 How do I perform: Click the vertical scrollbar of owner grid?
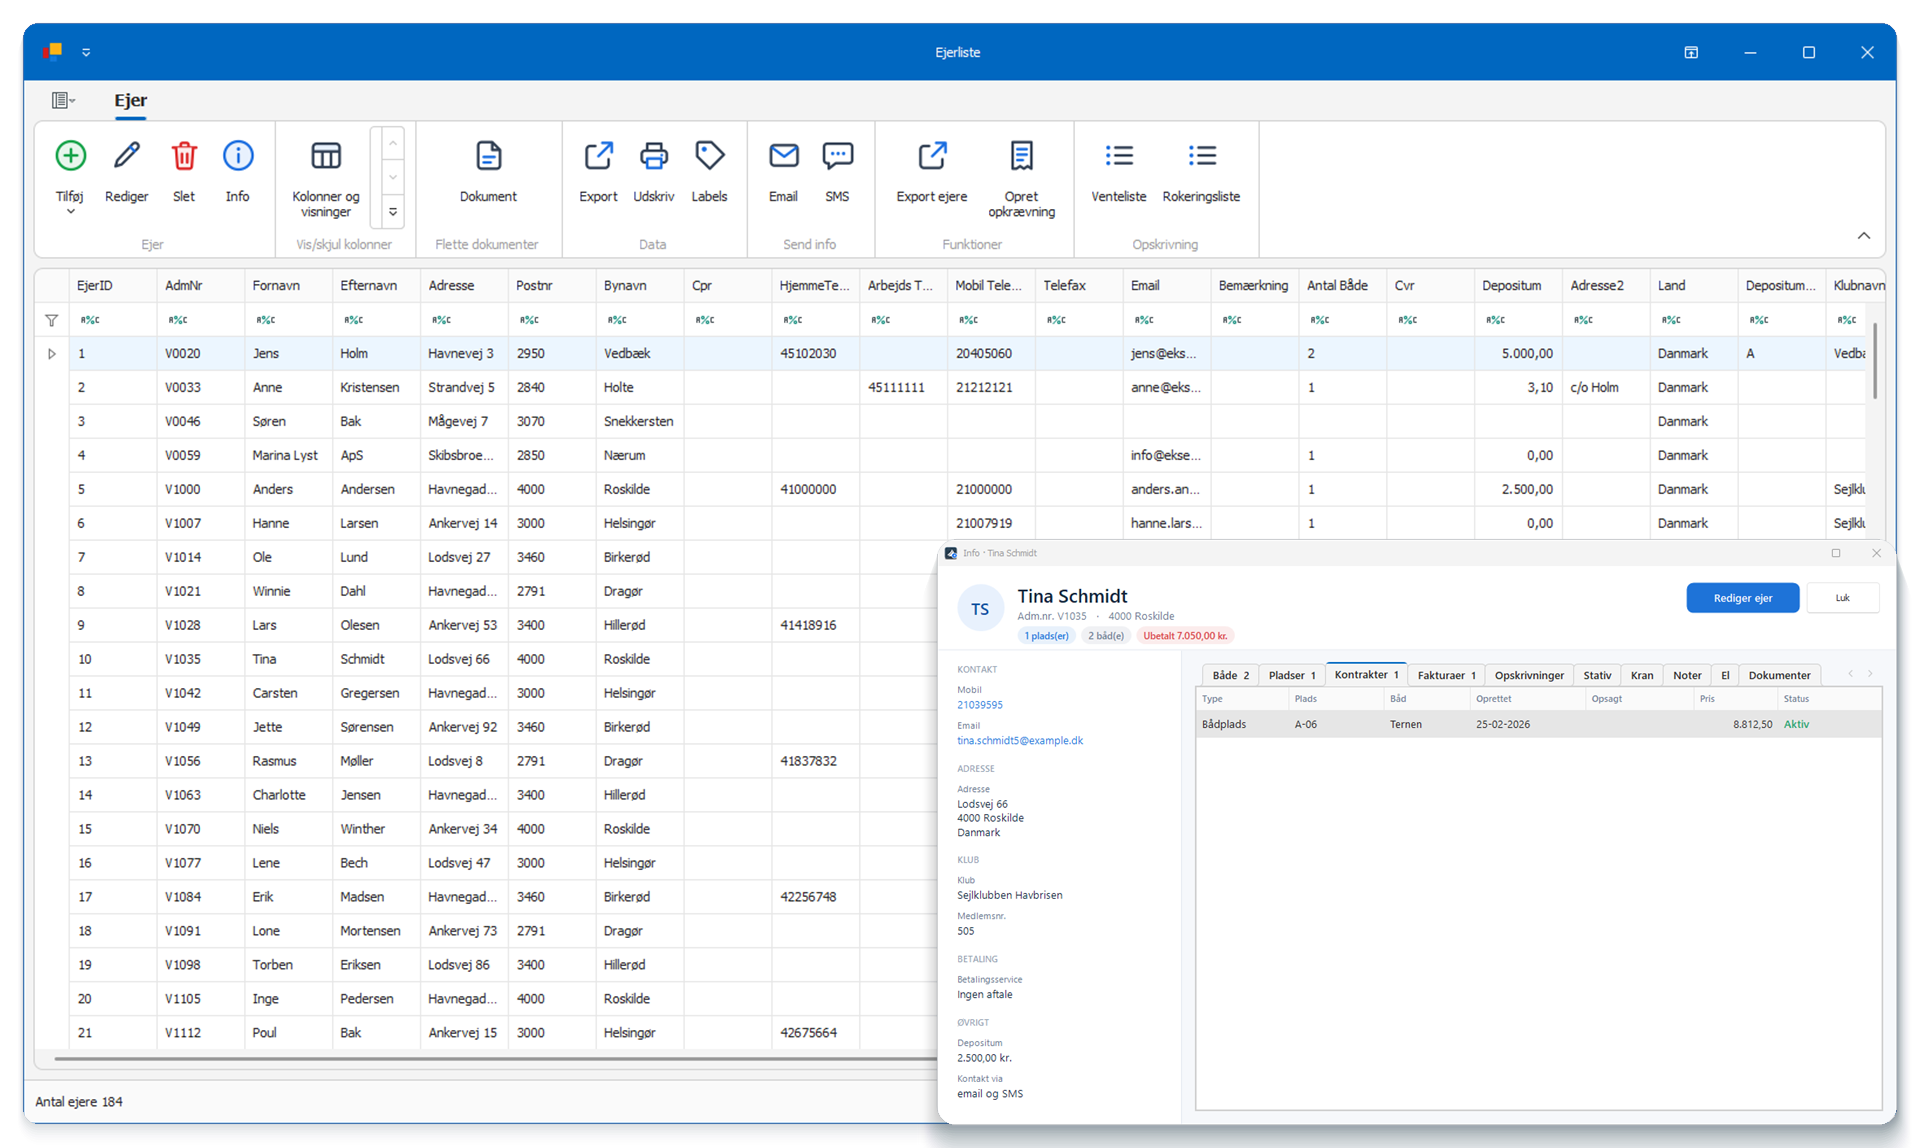click(x=1875, y=360)
